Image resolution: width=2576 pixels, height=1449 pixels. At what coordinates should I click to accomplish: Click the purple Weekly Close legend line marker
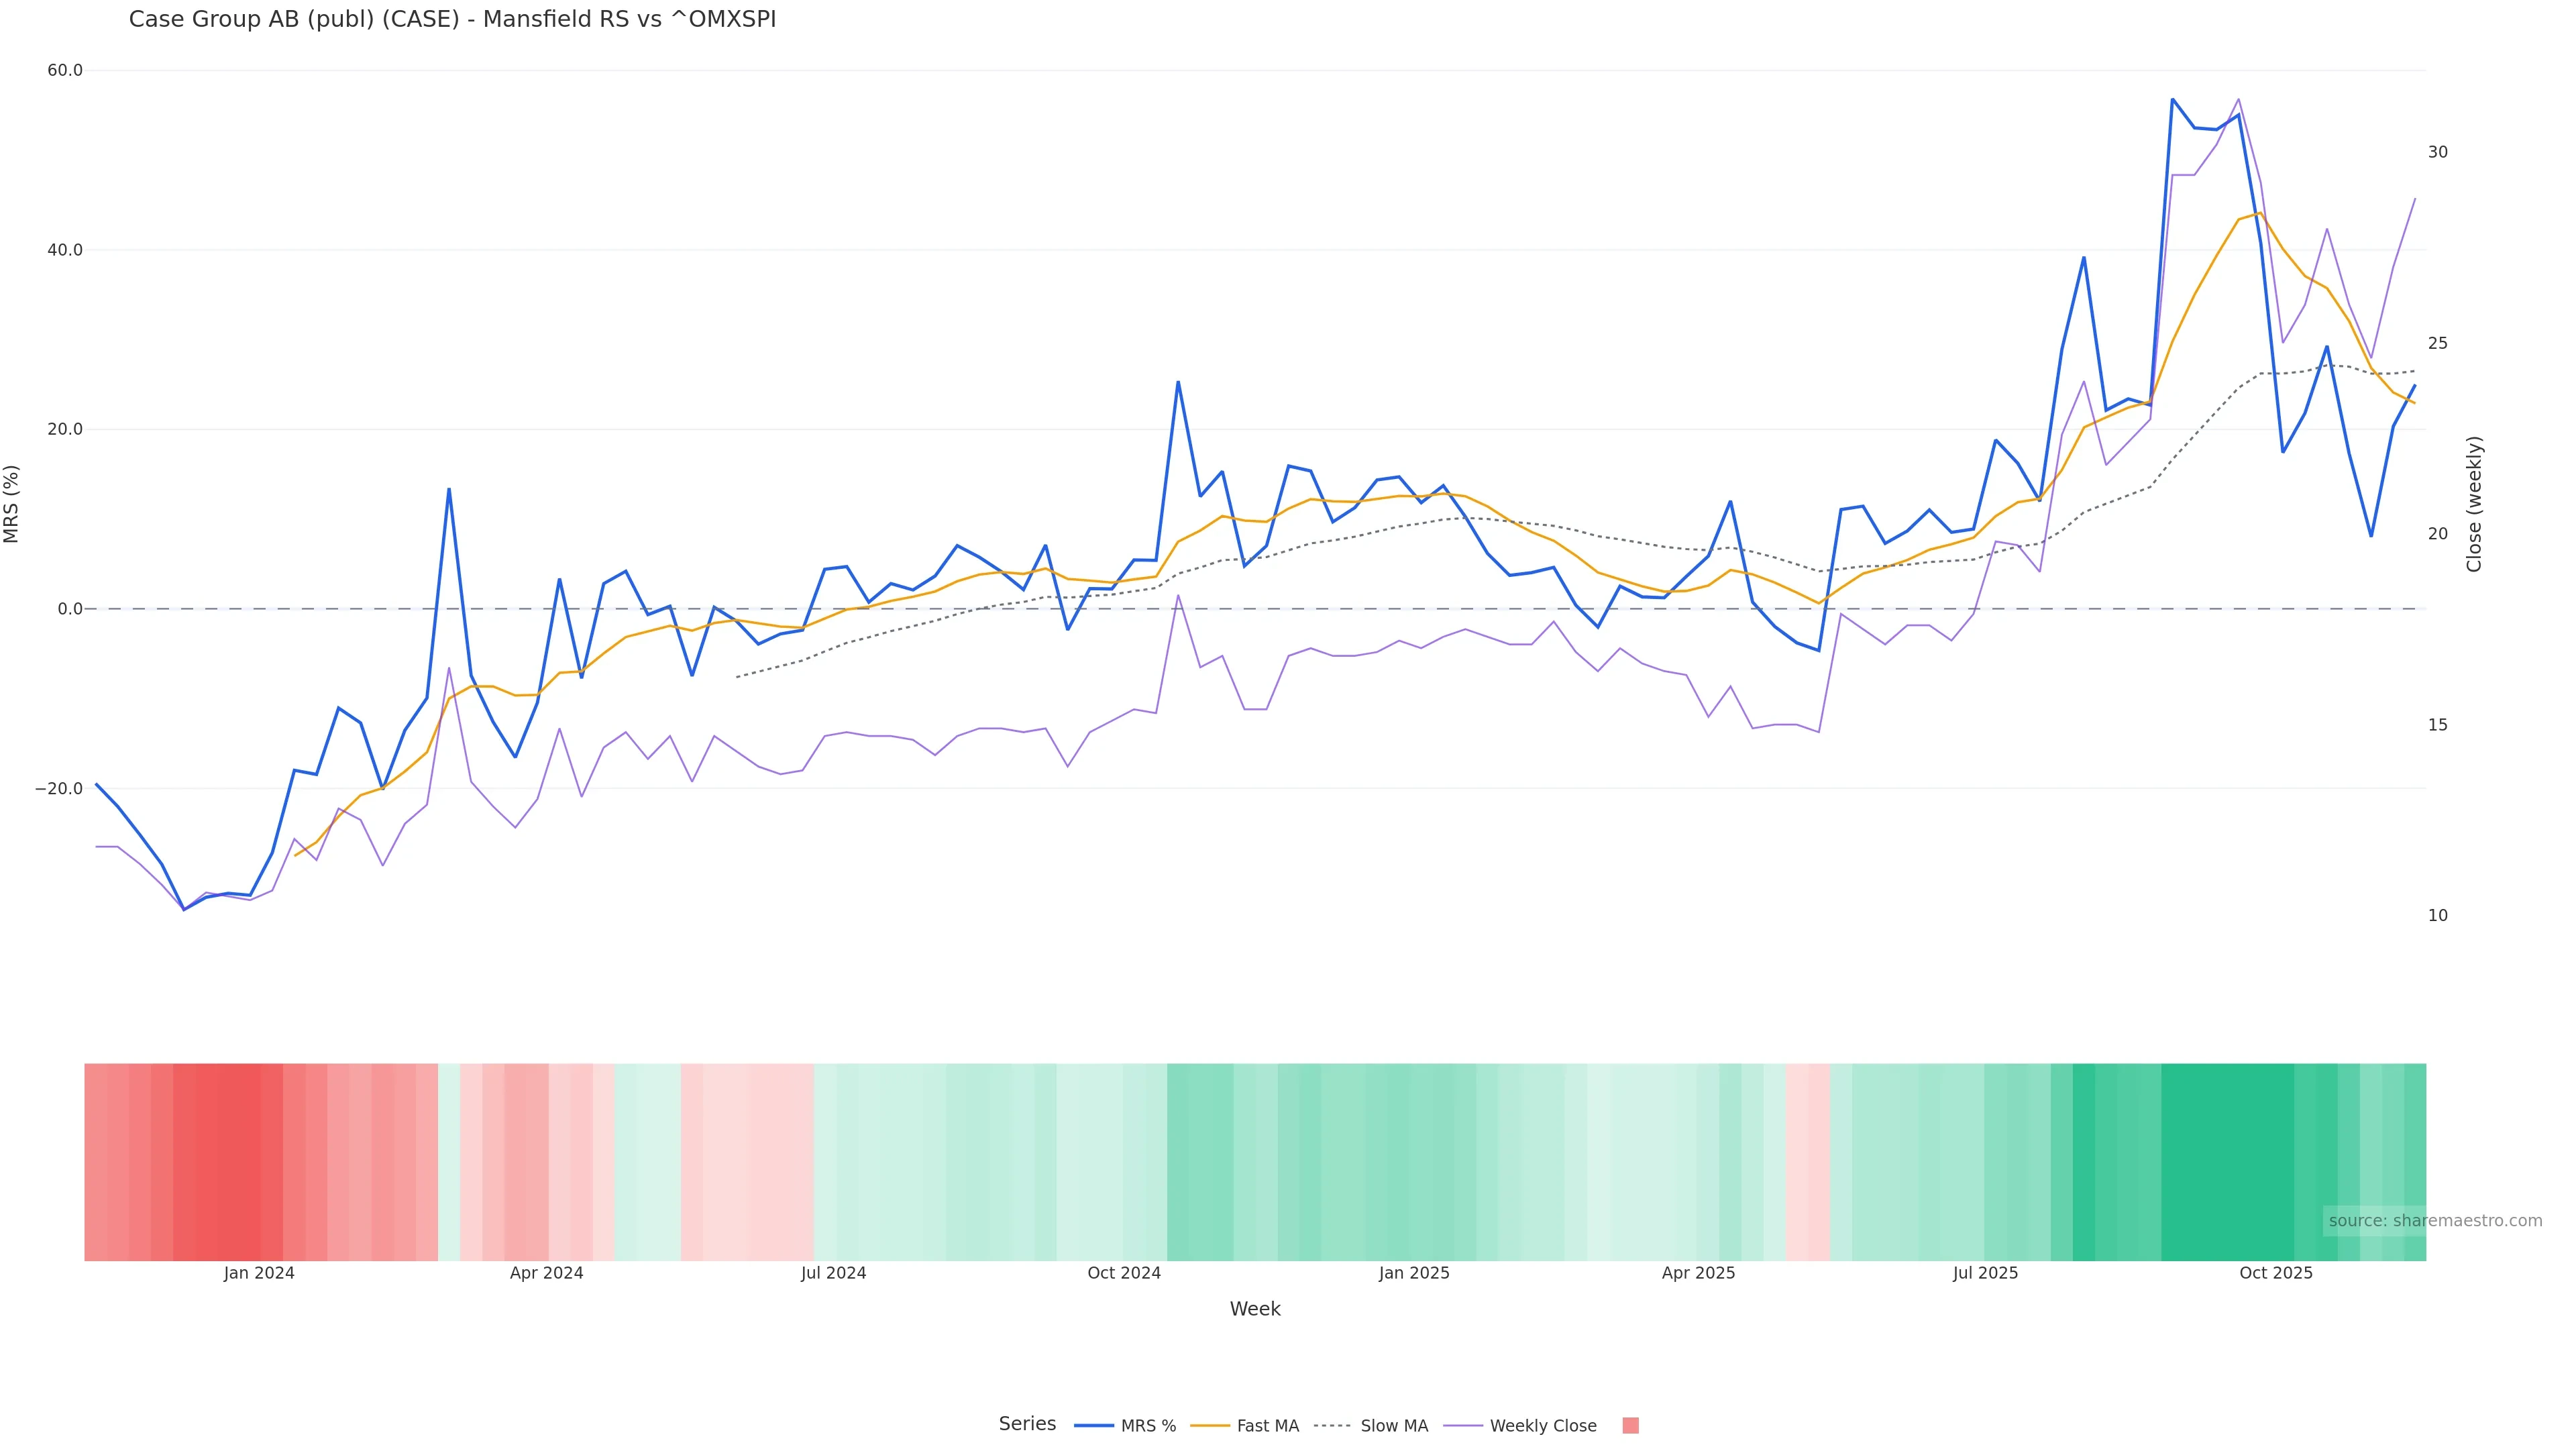pos(1463,1425)
